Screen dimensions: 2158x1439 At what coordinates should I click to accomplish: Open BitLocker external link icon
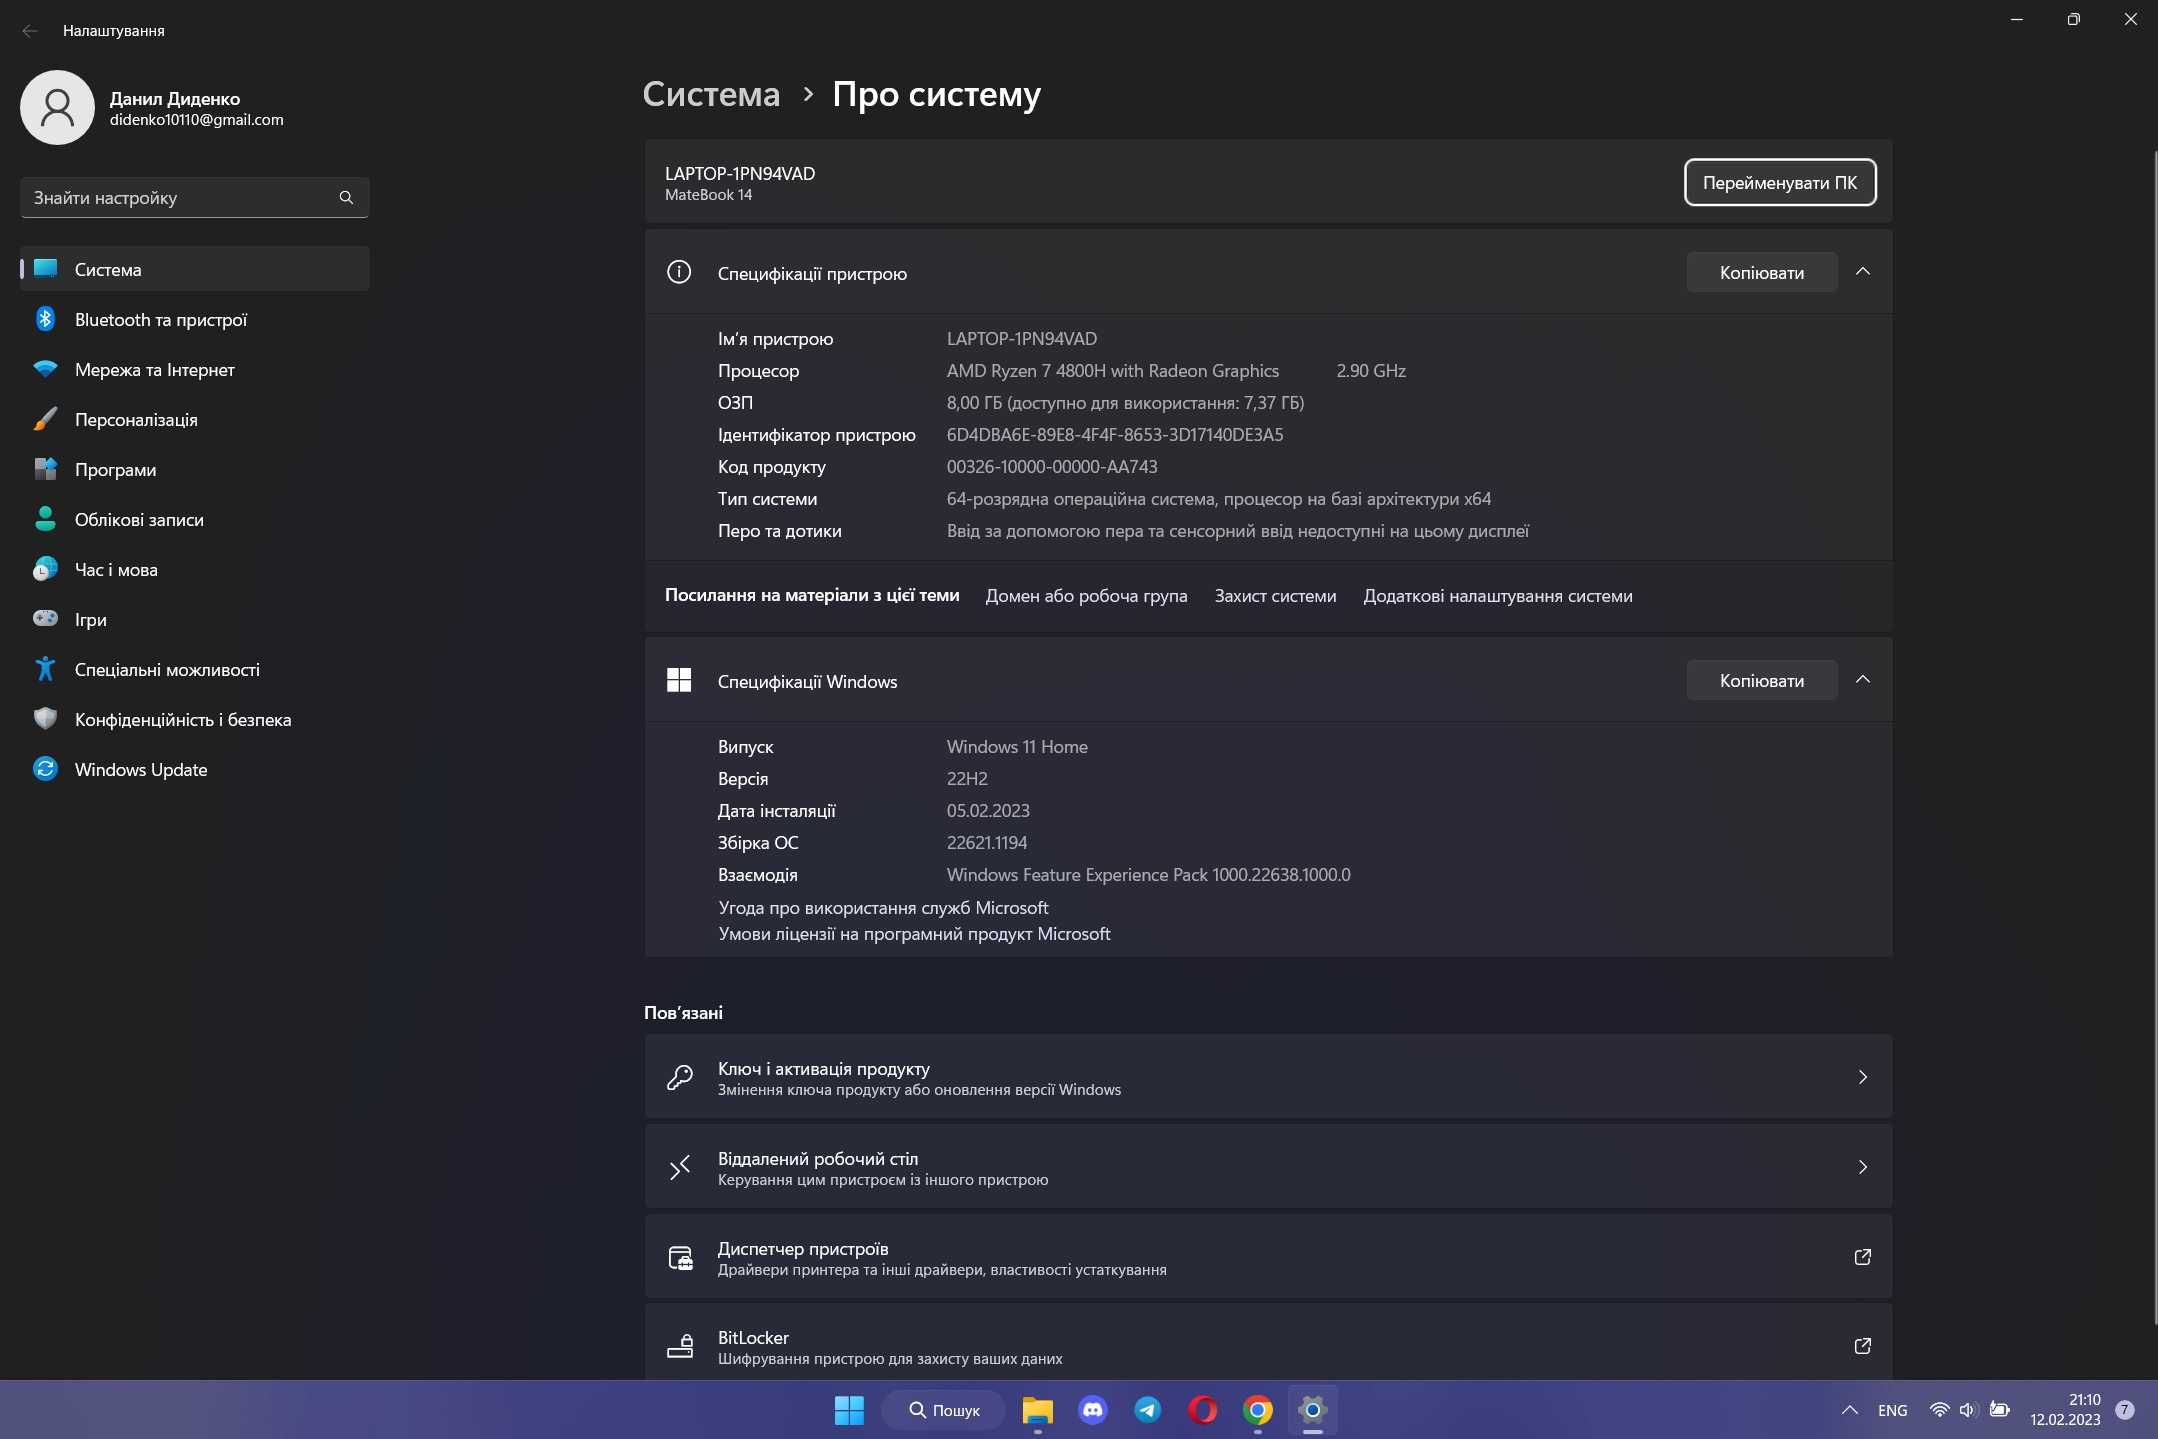click(1862, 1346)
